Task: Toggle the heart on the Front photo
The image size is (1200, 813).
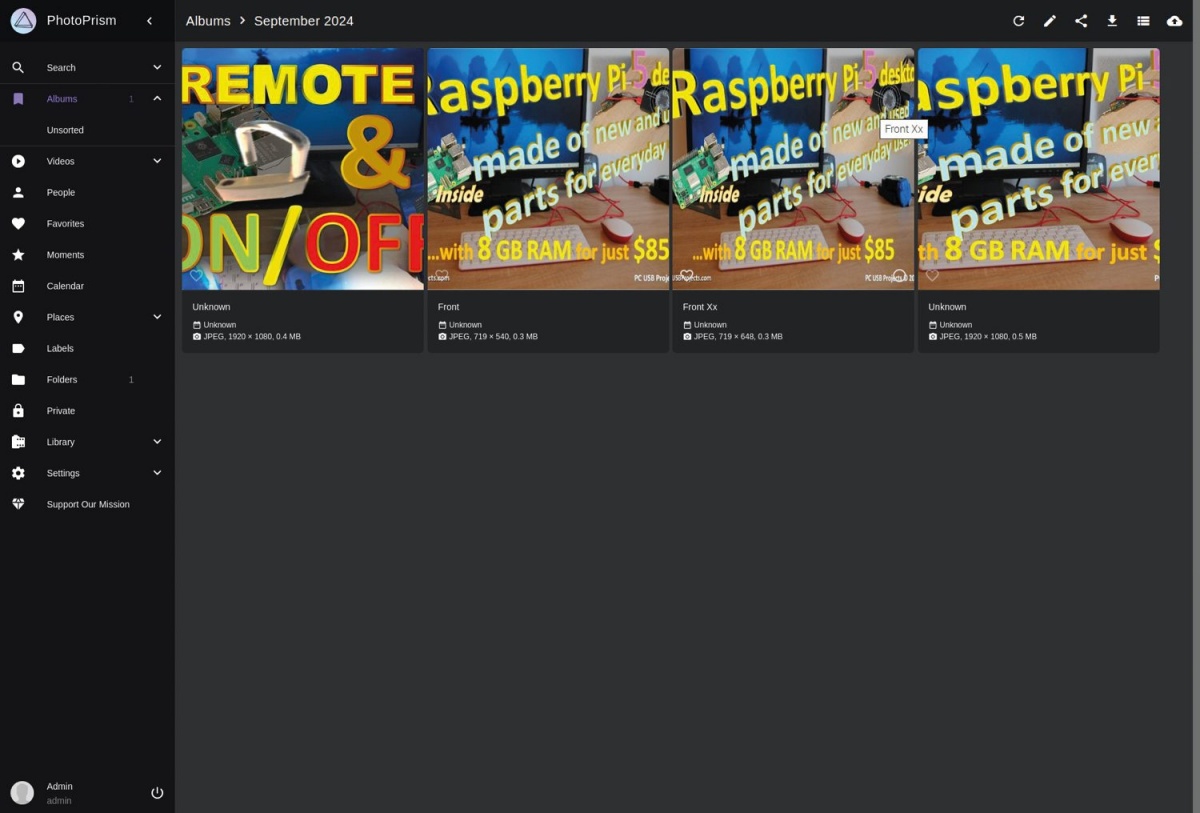Action: (441, 275)
